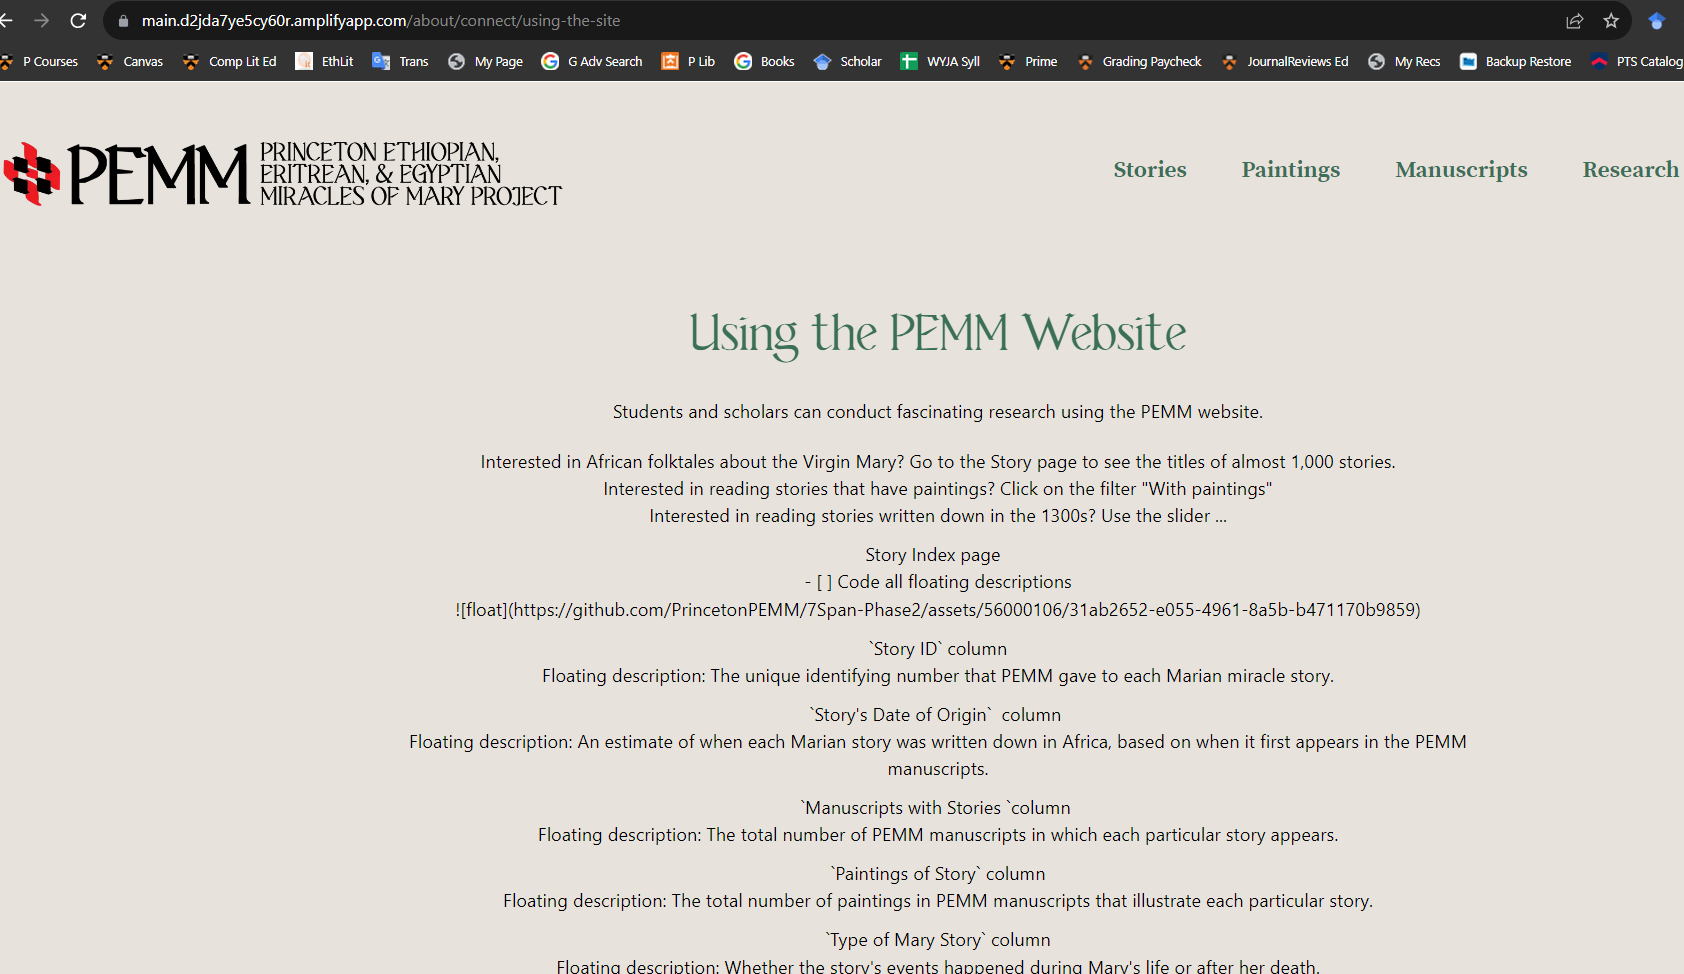Open the Prime bookmark
This screenshot has height=974, width=1684.
[1027, 61]
